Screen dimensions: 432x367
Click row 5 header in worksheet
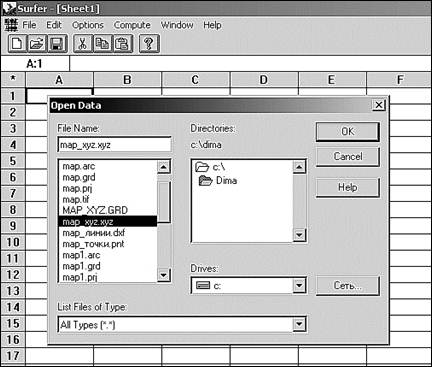(x=13, y=161)
